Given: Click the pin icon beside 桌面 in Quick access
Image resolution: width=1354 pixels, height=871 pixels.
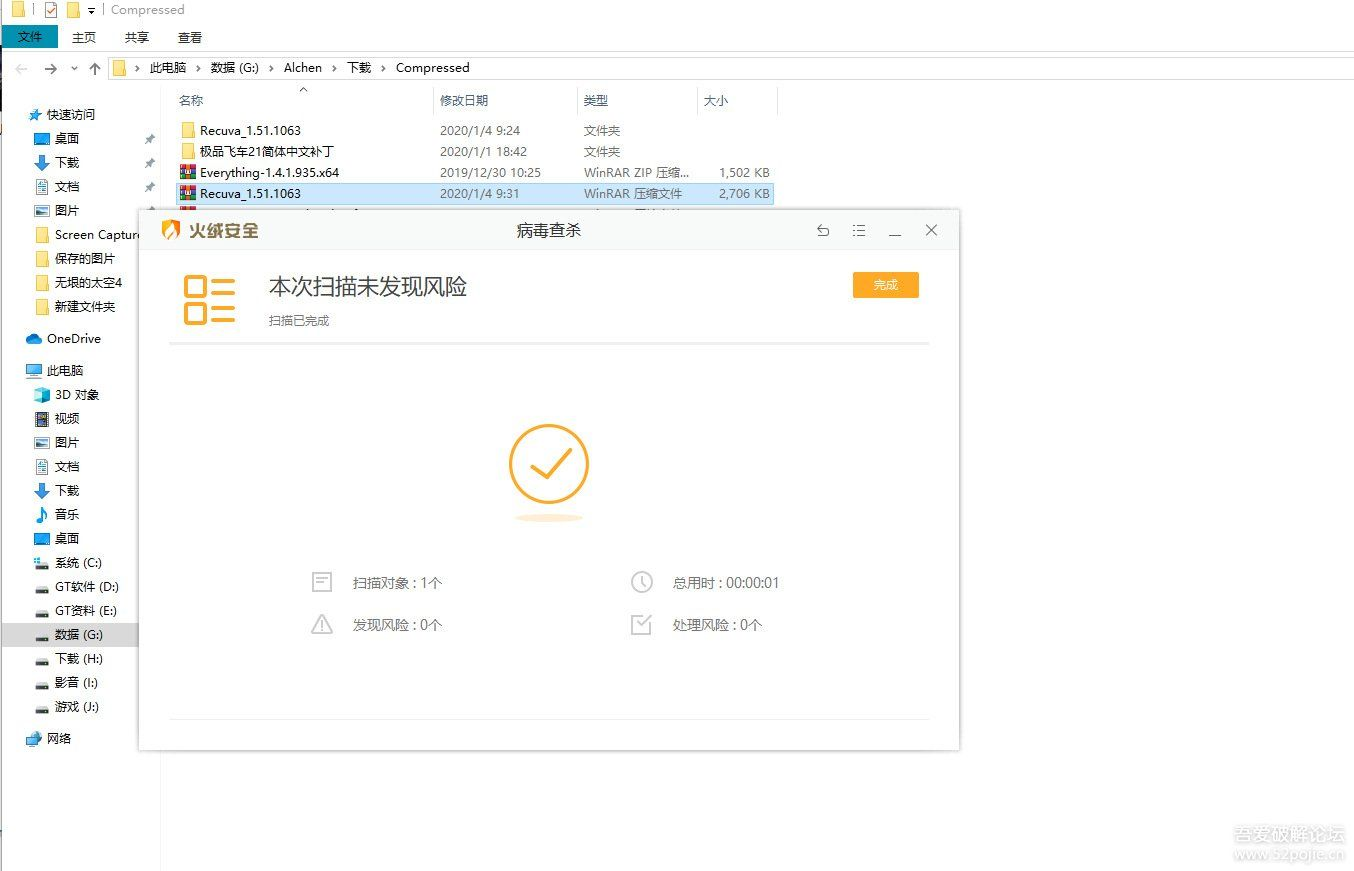Looking at the screenshot, I should pyautogui.click(x=150, y=139).
